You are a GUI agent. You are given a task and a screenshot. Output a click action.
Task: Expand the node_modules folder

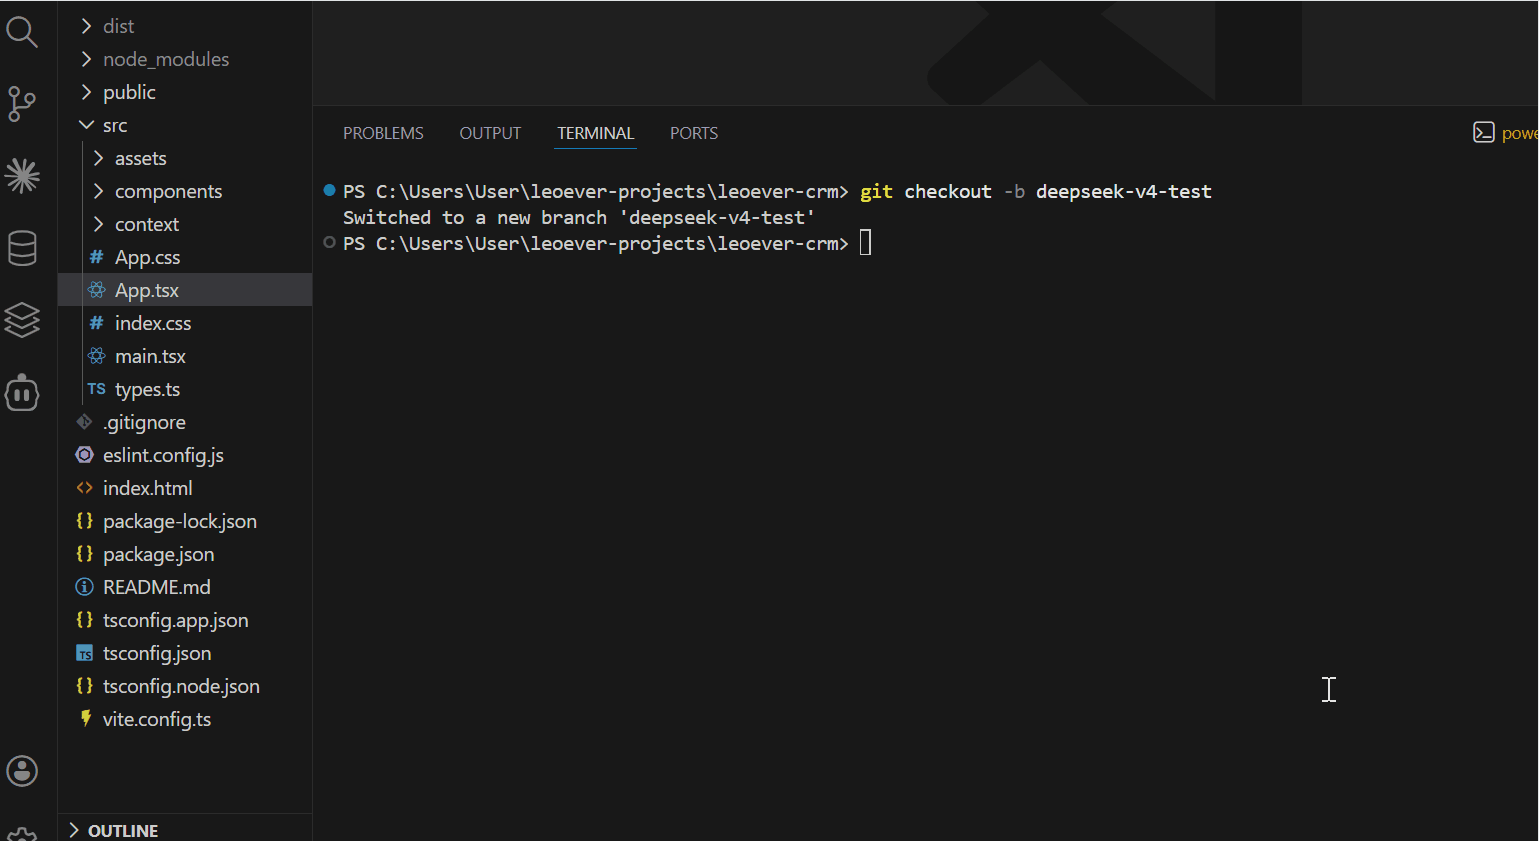coord(165,59)
